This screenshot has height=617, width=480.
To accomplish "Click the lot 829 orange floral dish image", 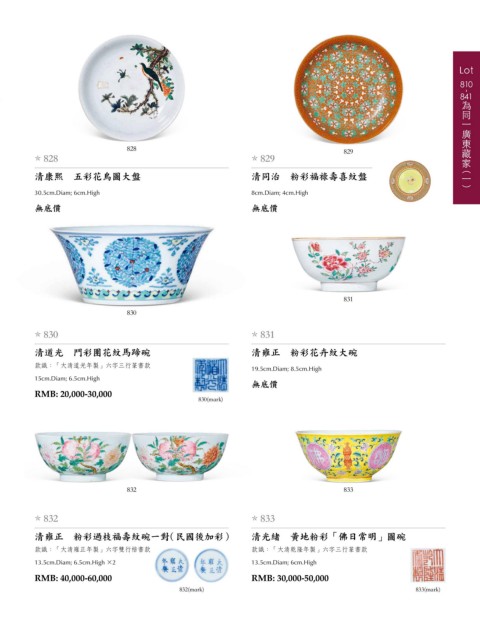I will (348, 89).
